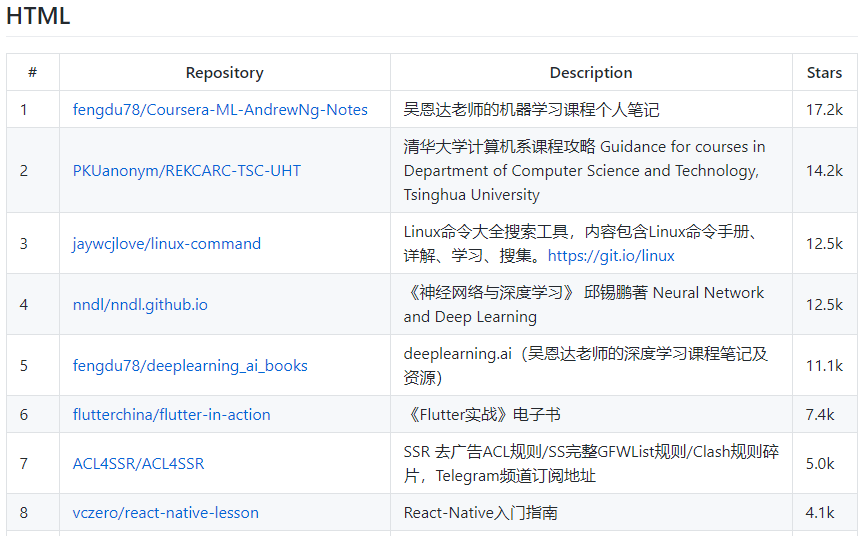
Task: Open vczero/react-native-lesson repository link
Action: [x=166, y=513]
